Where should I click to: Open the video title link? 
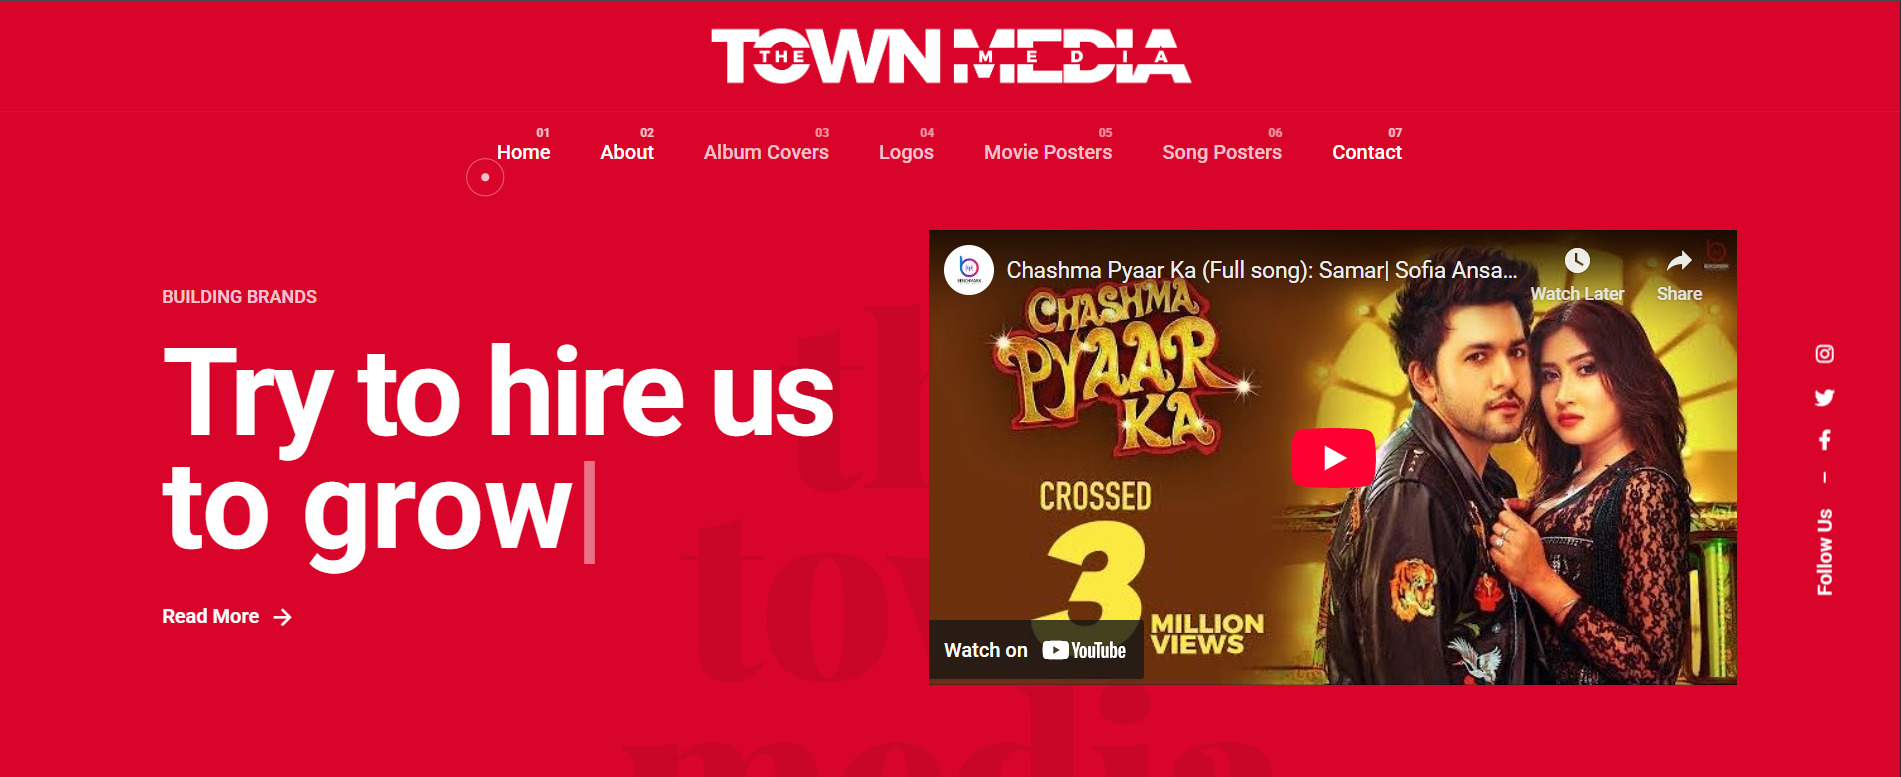pyautogui.click(x=1261, y=270)
